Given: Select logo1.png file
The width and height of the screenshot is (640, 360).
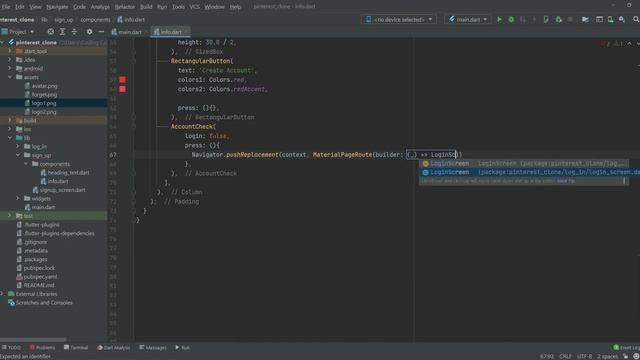Looking at the screenshot, I should [x=44, y=103].
